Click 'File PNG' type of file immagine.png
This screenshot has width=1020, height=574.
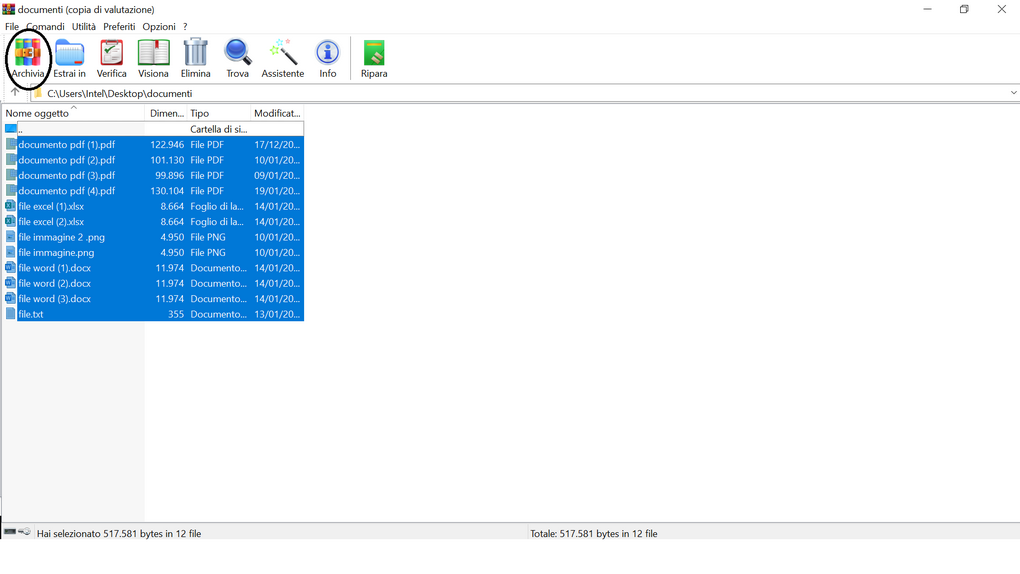[x=208, y=253]
